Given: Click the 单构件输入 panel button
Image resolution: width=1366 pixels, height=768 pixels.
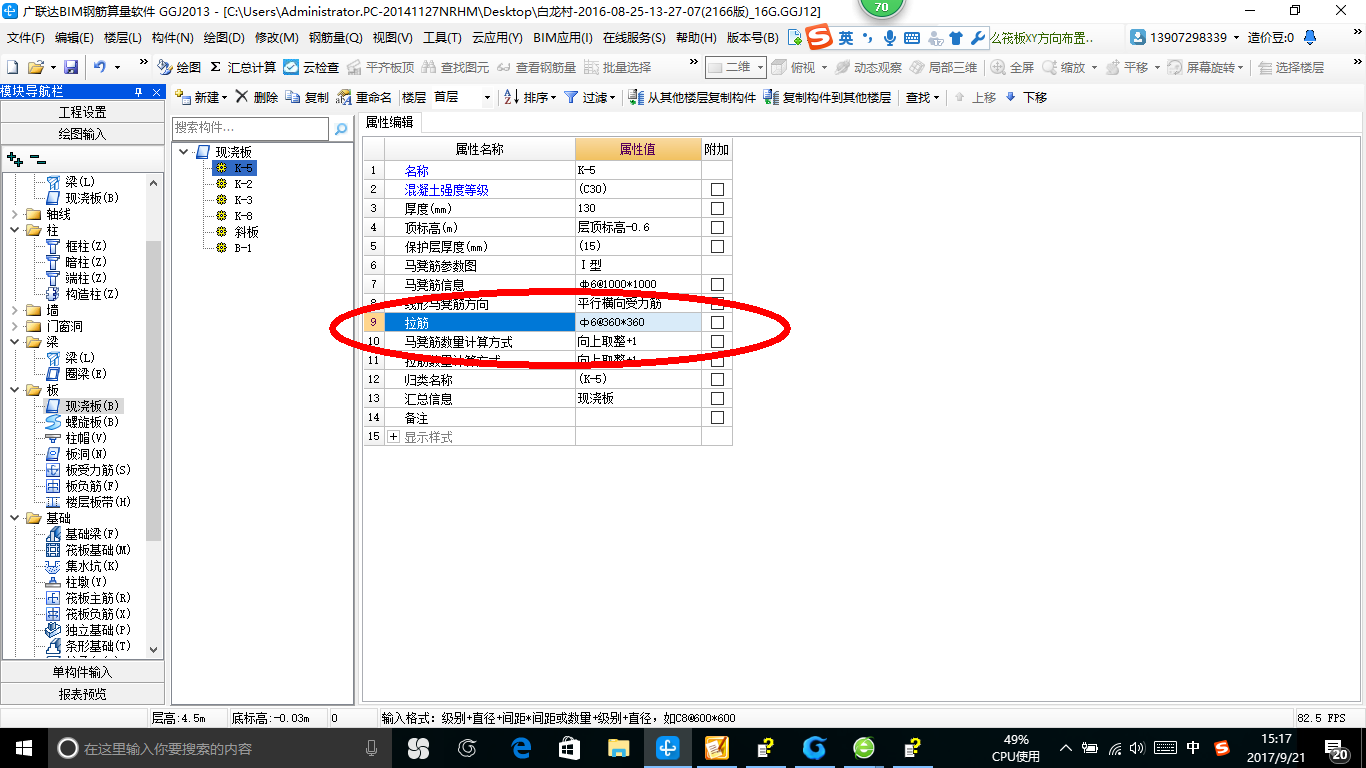Looking at the screenshot, I should 82,672.
